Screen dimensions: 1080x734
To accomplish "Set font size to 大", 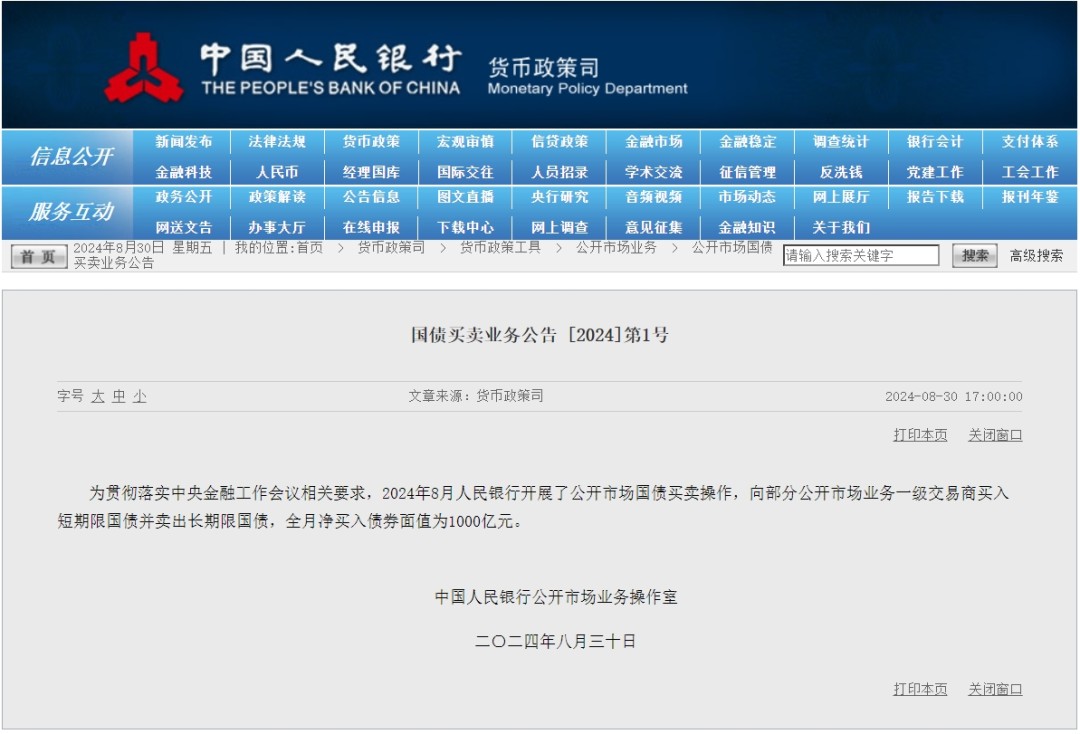I will click(x=98, y=396).
